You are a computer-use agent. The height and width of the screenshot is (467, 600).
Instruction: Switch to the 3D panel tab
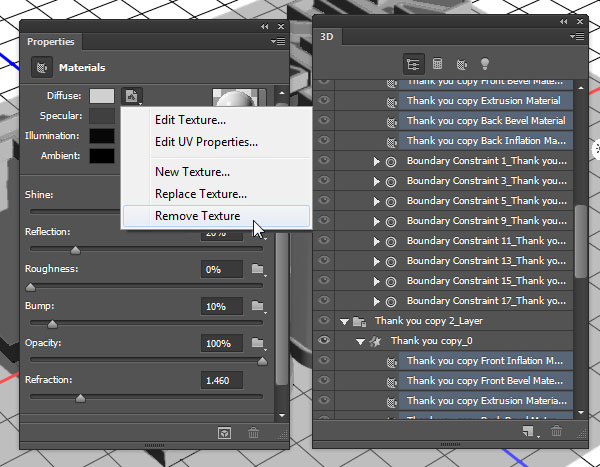[327, 37]
